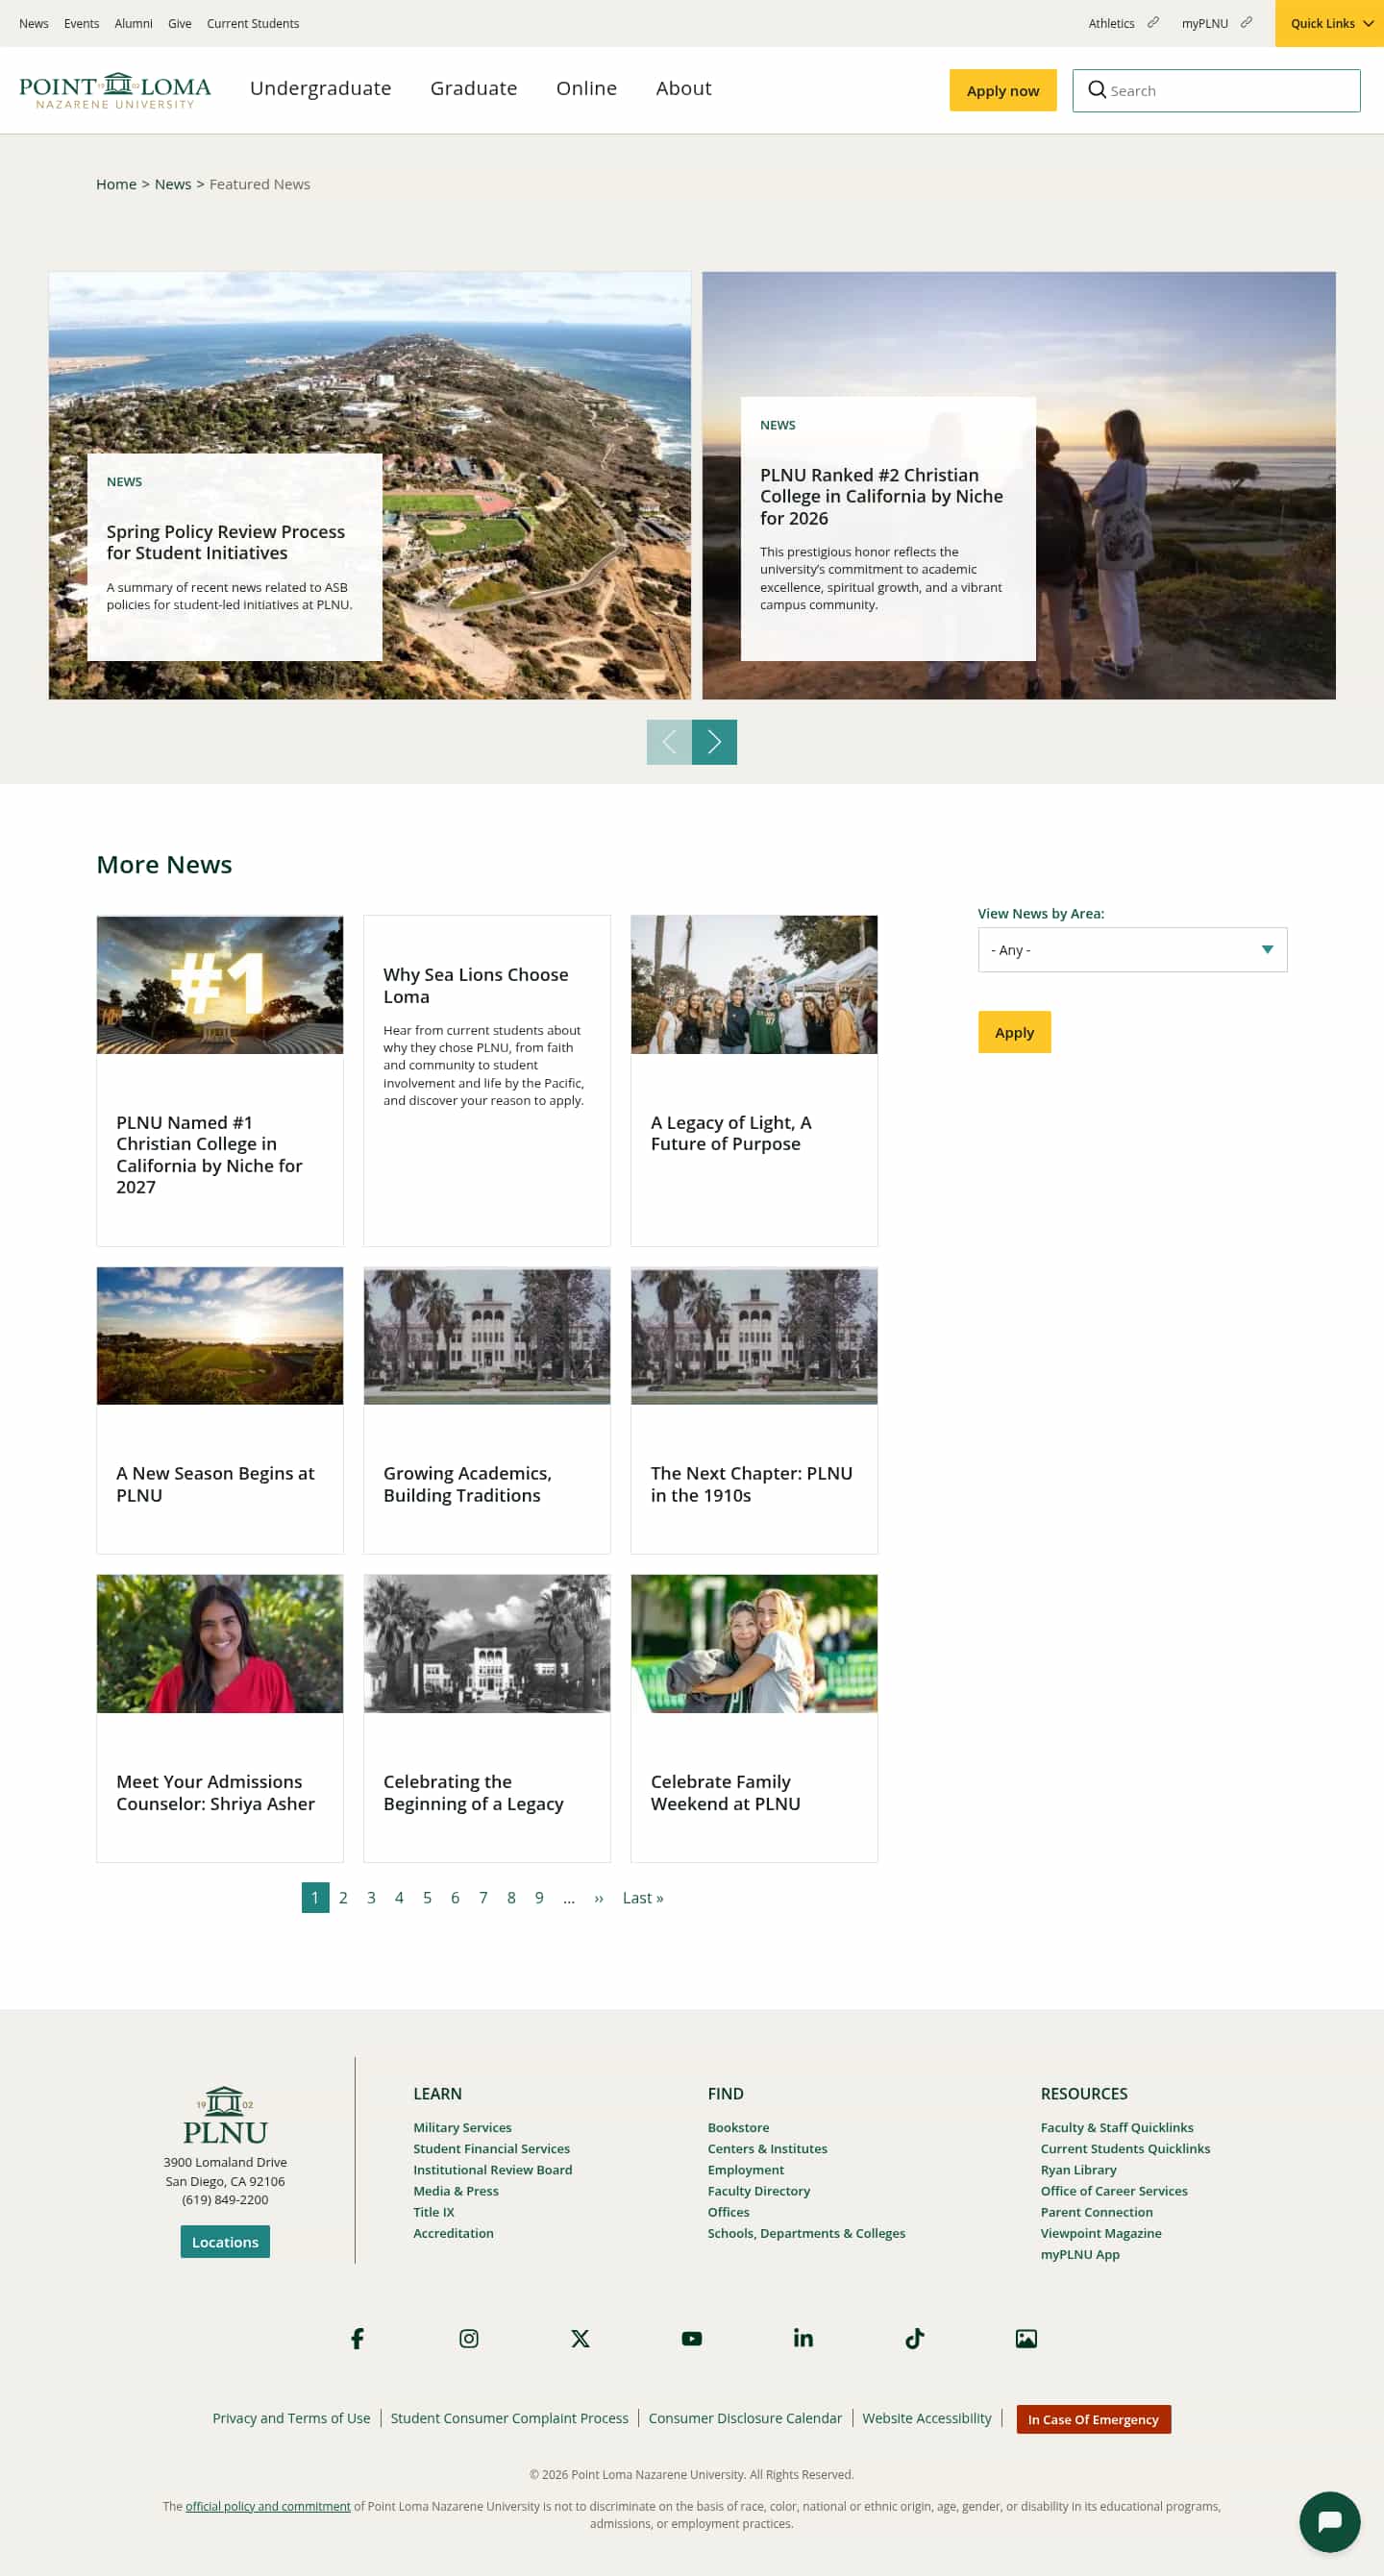
Task: Open Celebrate Family Weekend at PLNU article
Action: [x=726, y=1792]
